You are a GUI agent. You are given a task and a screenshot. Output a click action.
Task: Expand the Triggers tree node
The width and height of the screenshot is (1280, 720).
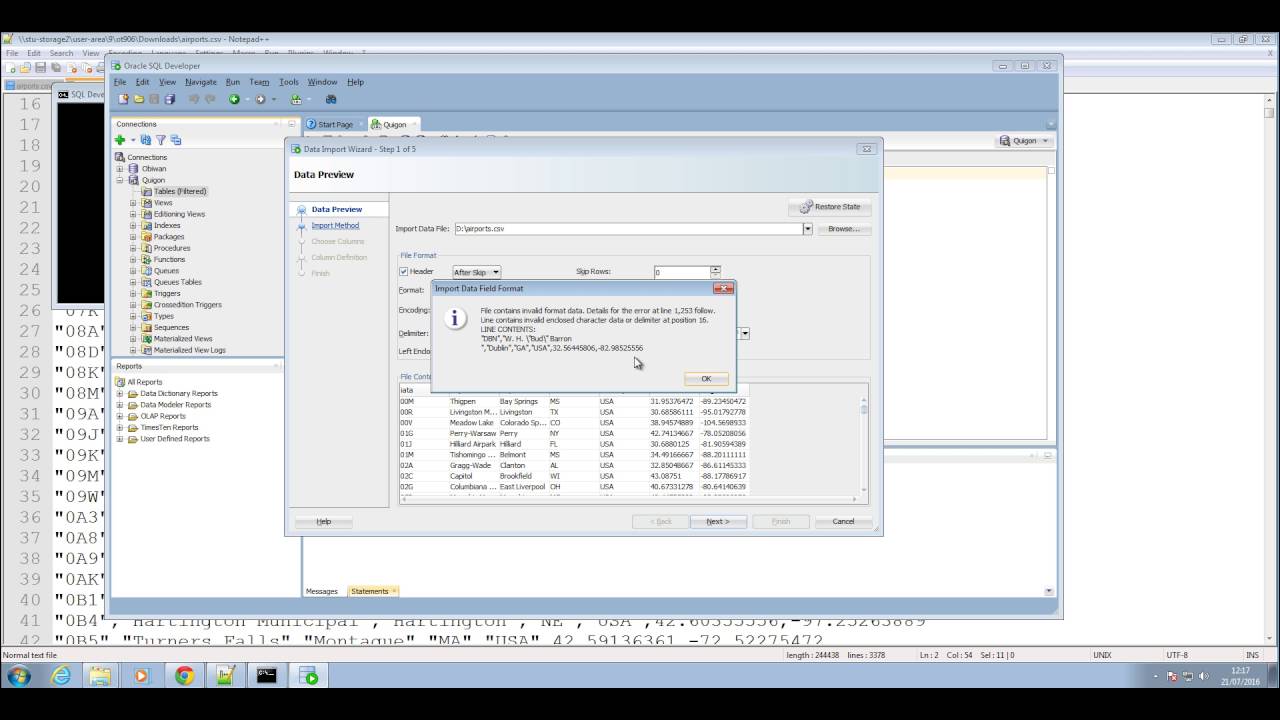133,293
